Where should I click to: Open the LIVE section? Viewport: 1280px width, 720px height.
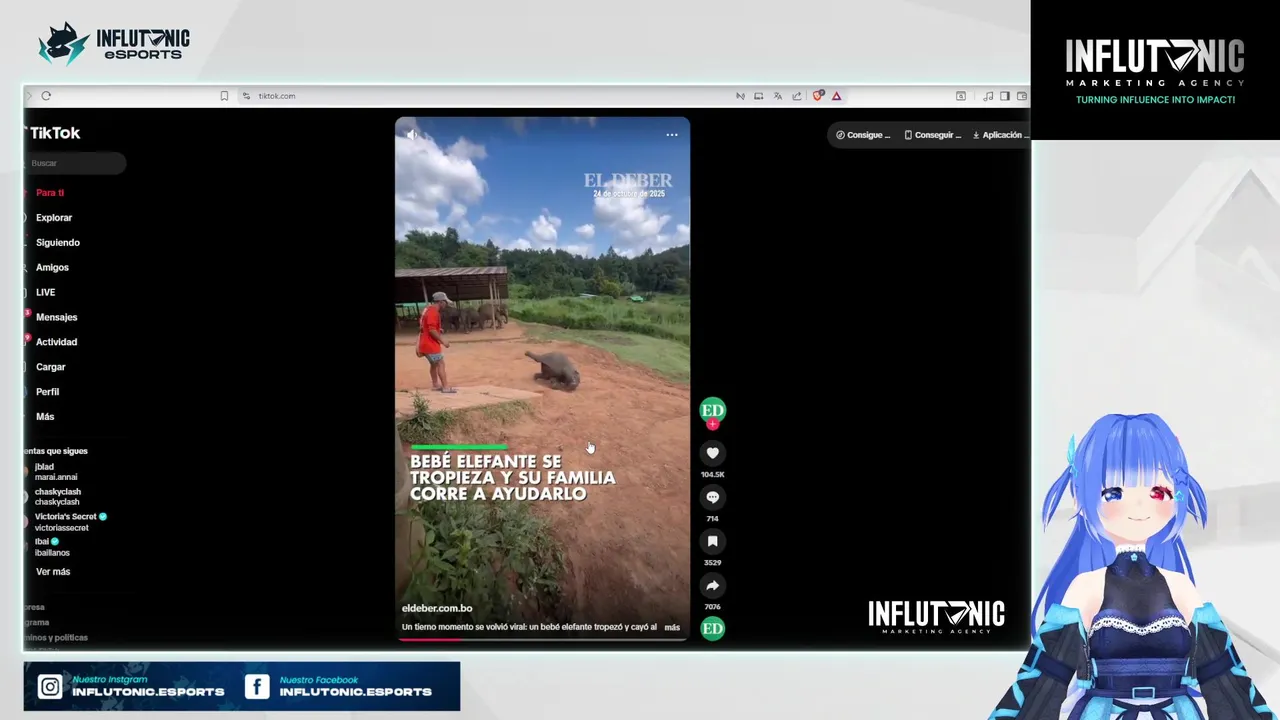pos(45,293)
